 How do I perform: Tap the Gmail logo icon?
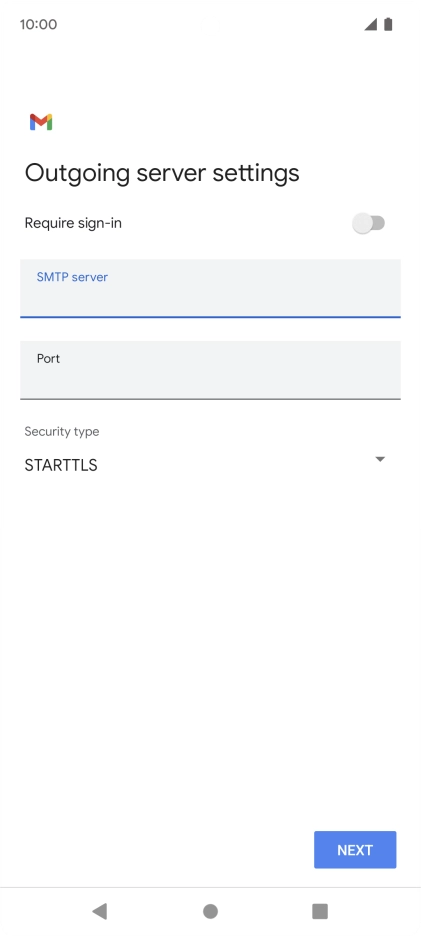tap(41, 122)
